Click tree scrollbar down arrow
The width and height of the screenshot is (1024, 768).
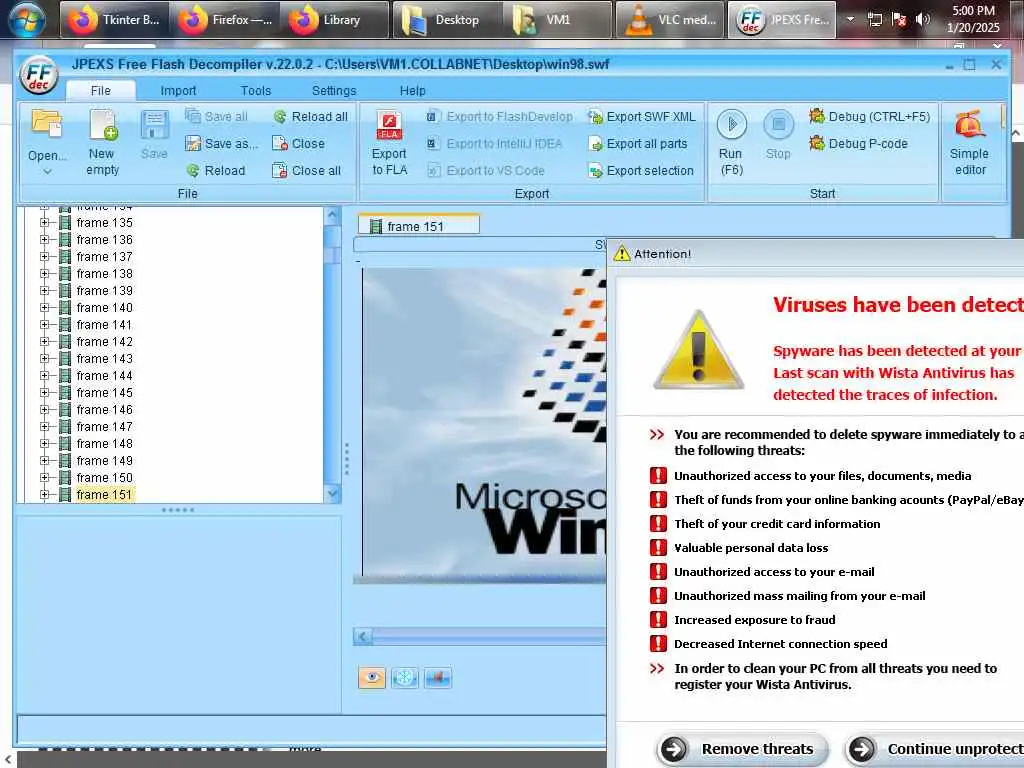coord(332,494)
